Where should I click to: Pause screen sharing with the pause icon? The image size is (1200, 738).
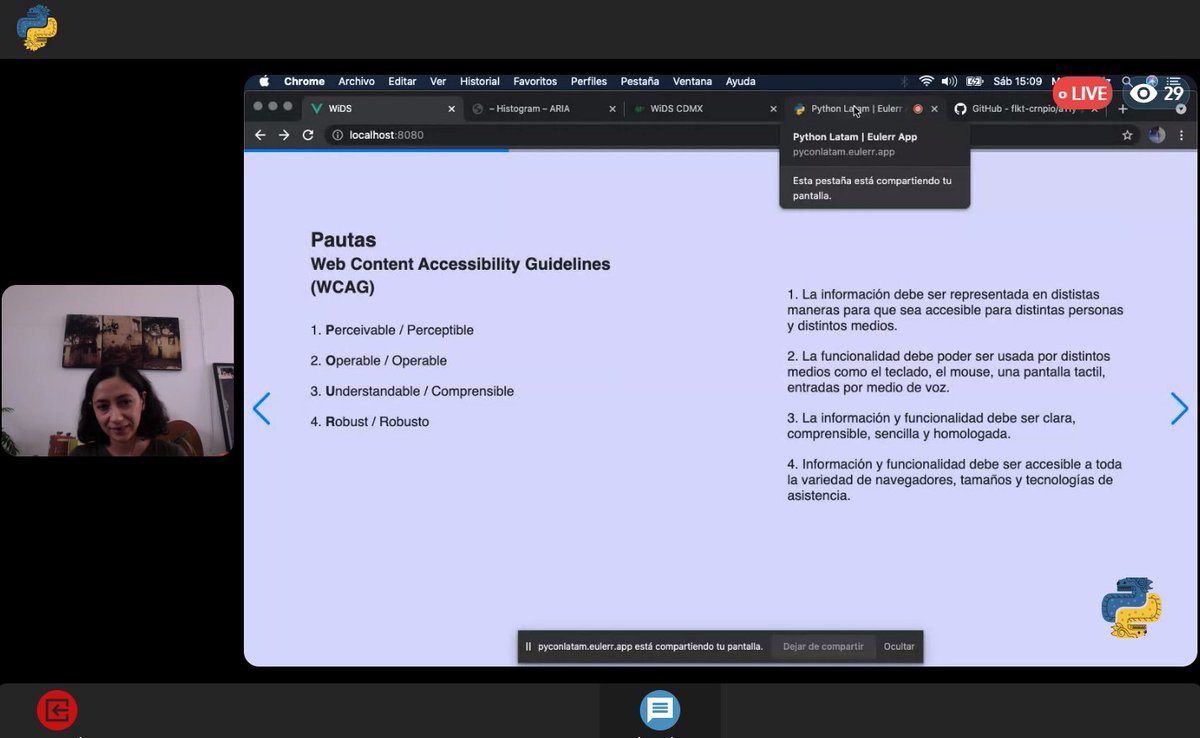(527, 646)
